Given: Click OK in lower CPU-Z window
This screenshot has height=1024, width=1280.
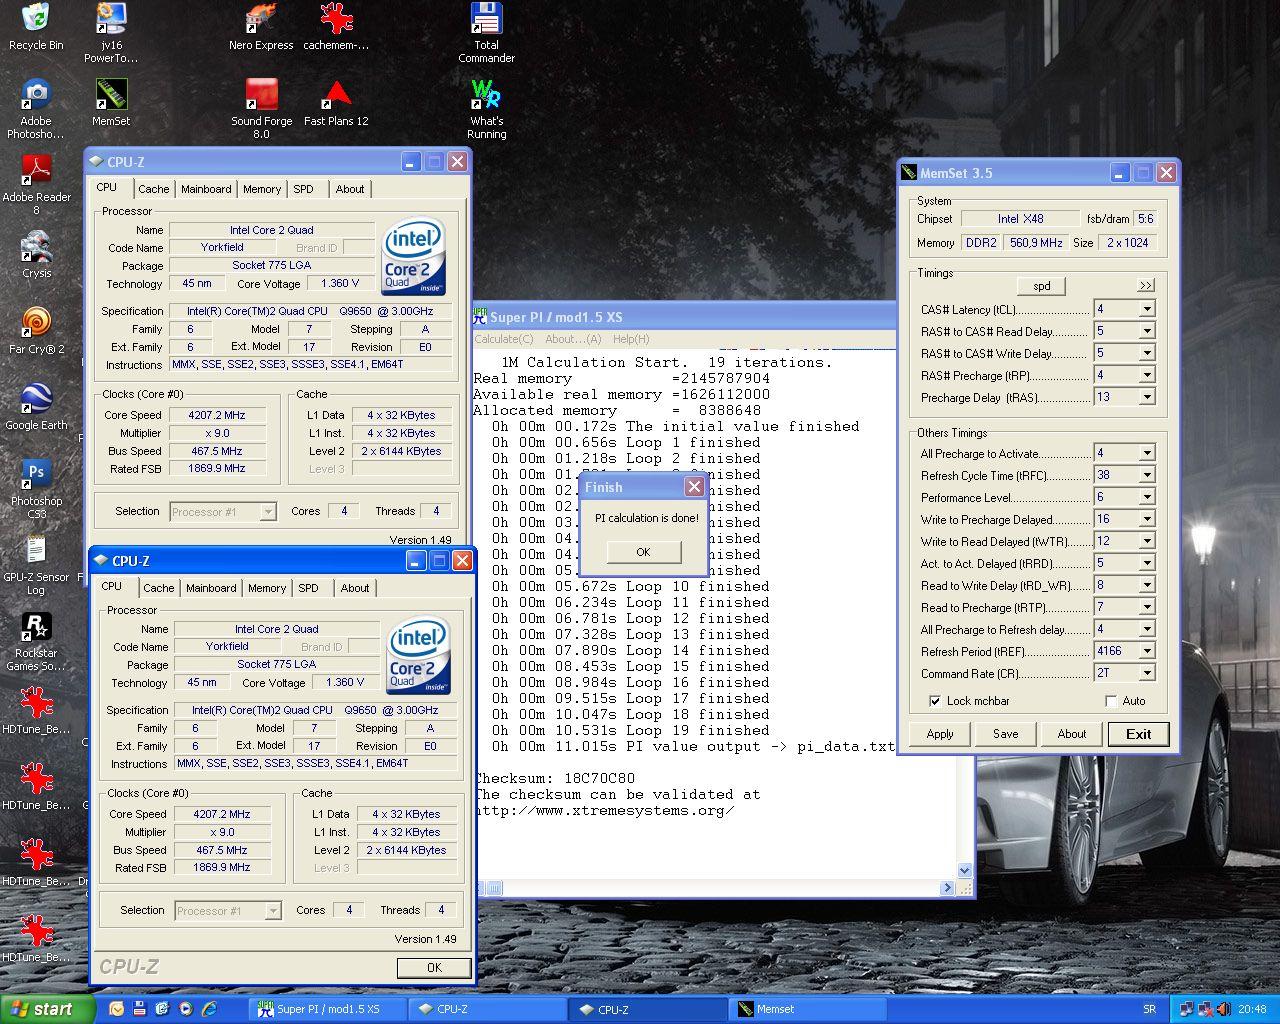Looking at the screenshot, I should click(x=434, y=968).
